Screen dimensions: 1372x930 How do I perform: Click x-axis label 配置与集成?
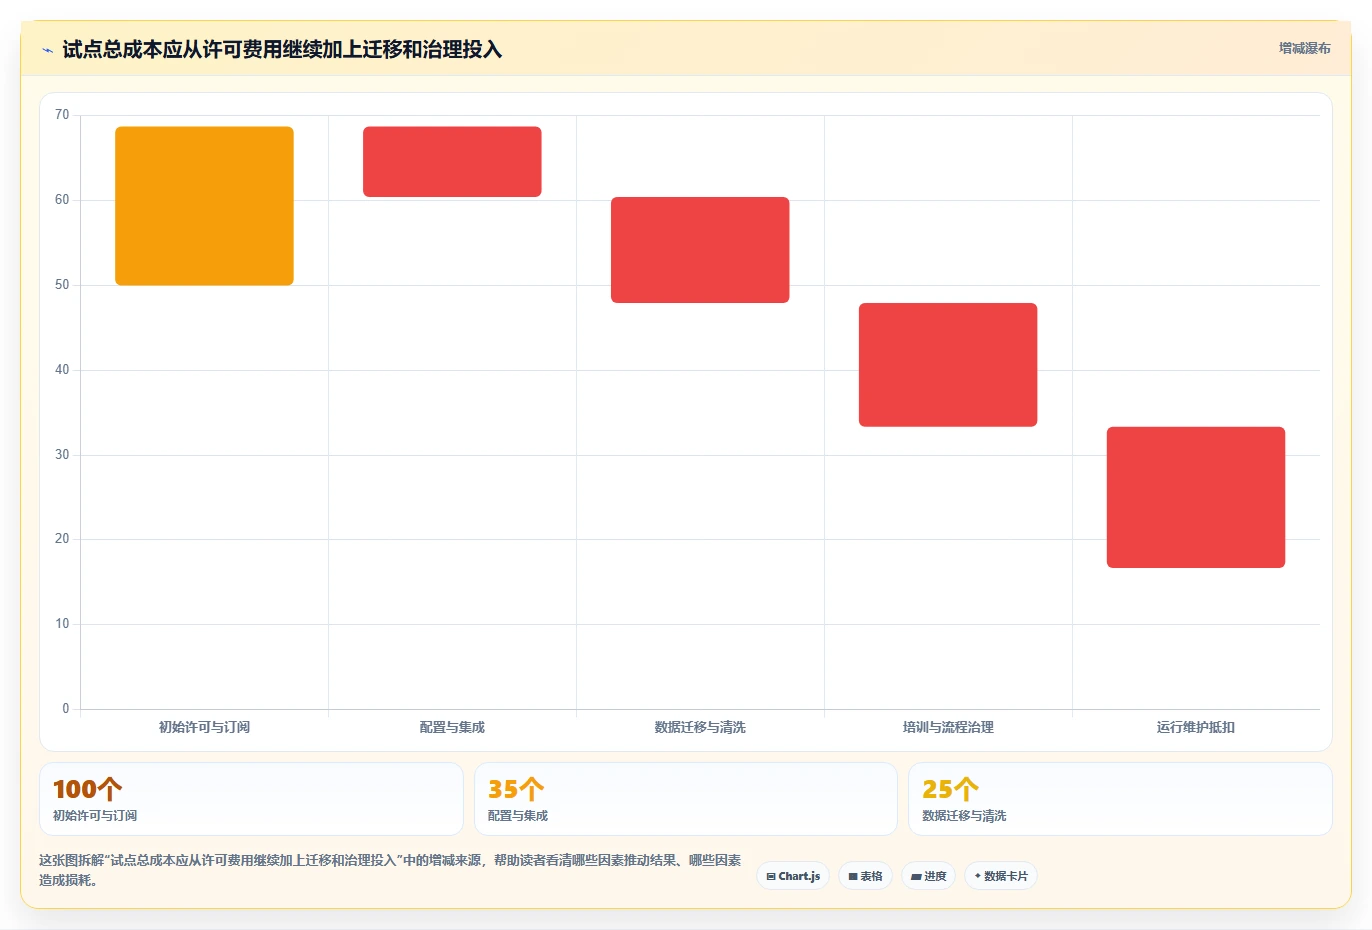(452, 727)
